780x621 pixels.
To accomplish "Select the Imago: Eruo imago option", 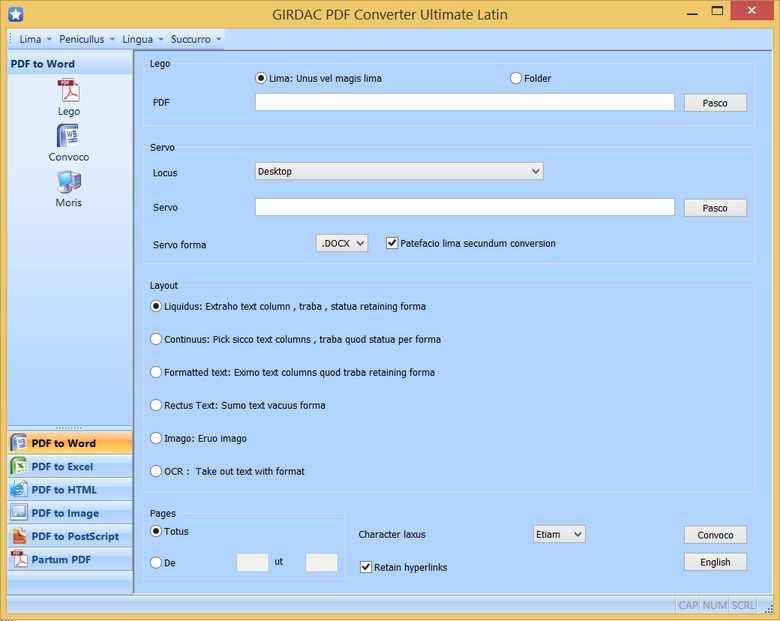I will [x=156, y=438].
